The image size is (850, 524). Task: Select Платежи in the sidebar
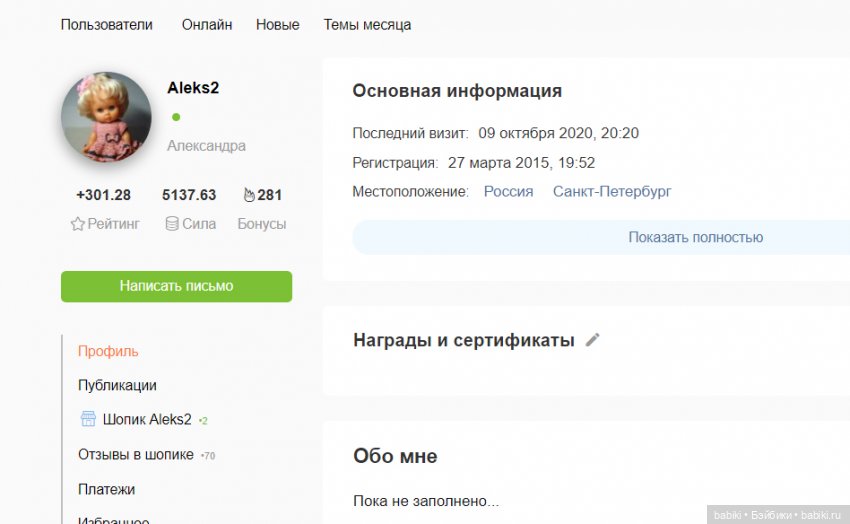click(106, 489)
